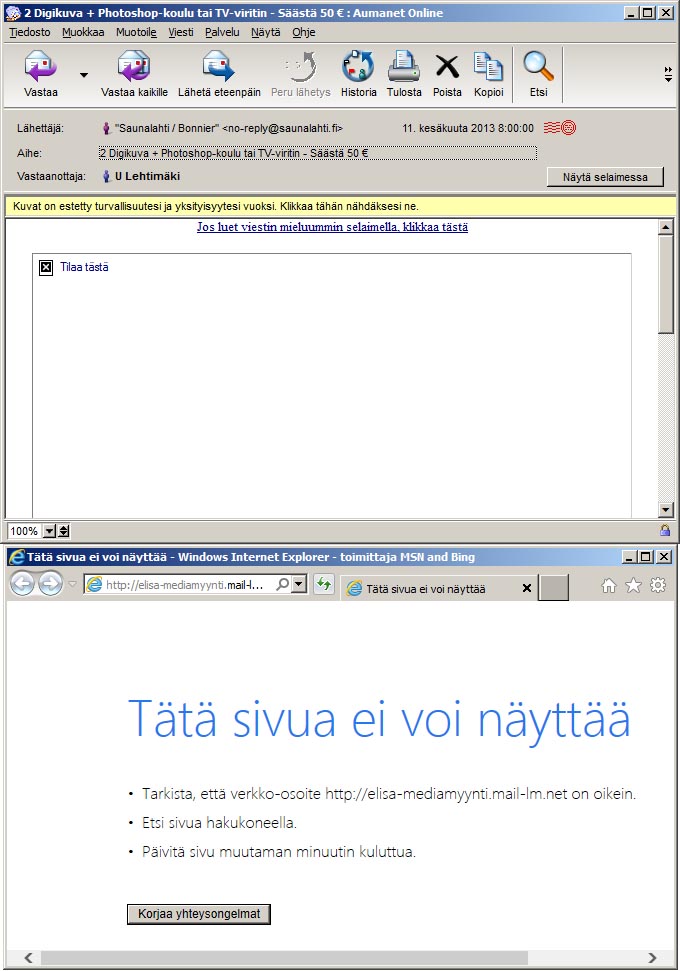Screen dimensions: 680x971
Task: Select the Aihe subject field
Action: click(x=318, y=153)
